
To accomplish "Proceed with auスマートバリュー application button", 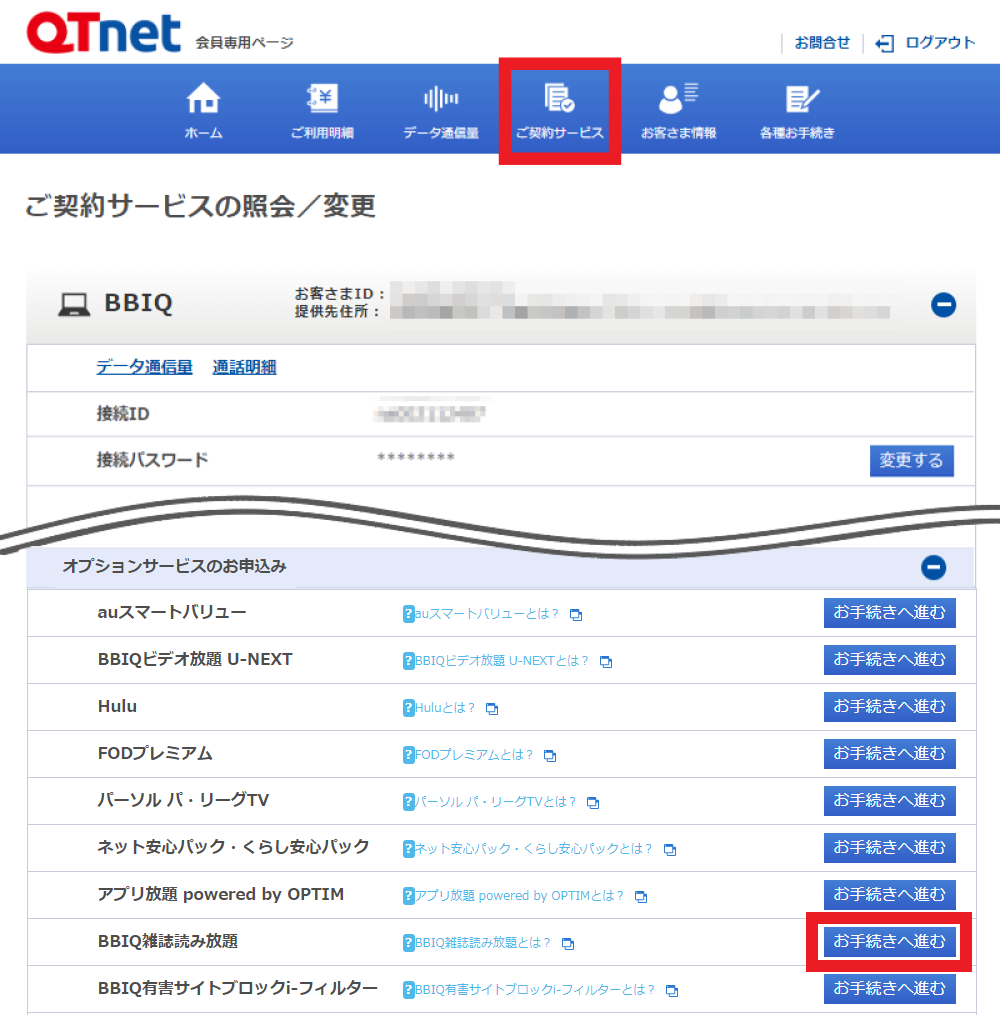I will click(889, 613).
